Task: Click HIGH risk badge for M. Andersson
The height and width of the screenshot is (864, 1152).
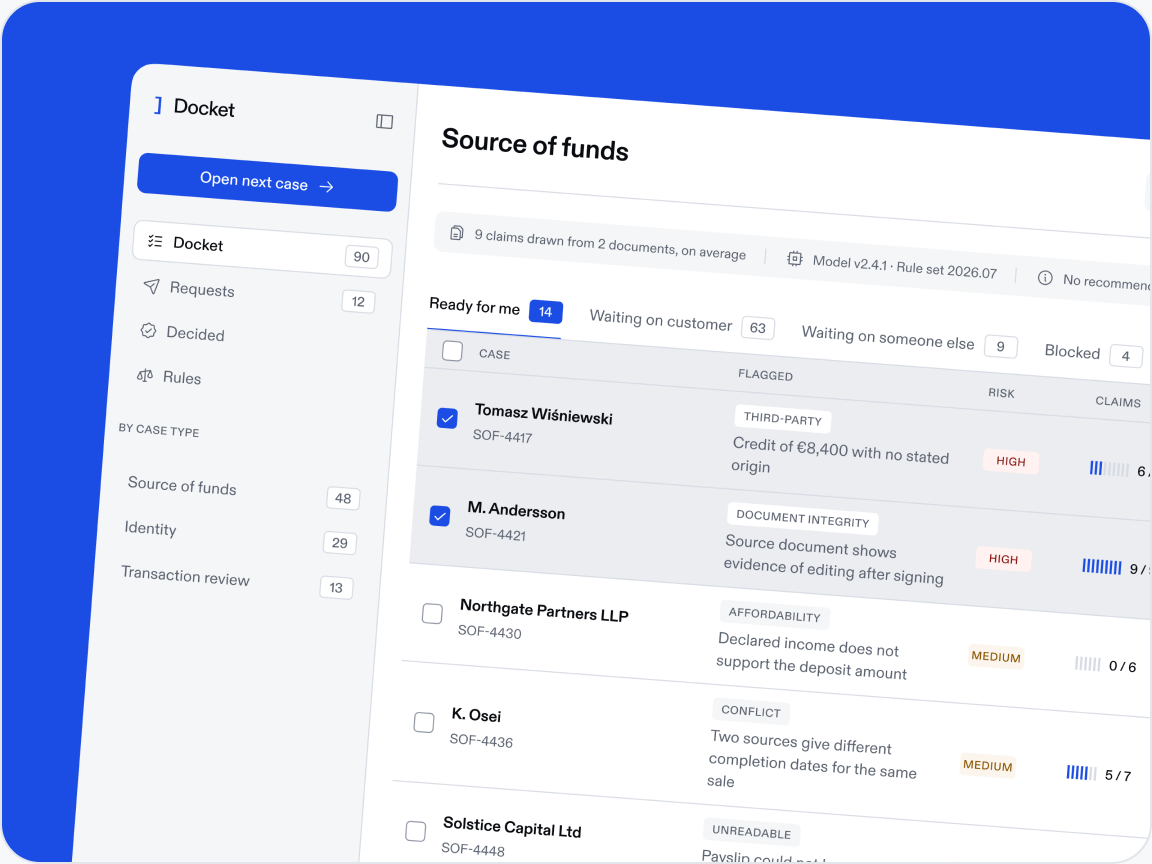Action: point(1004,559)
